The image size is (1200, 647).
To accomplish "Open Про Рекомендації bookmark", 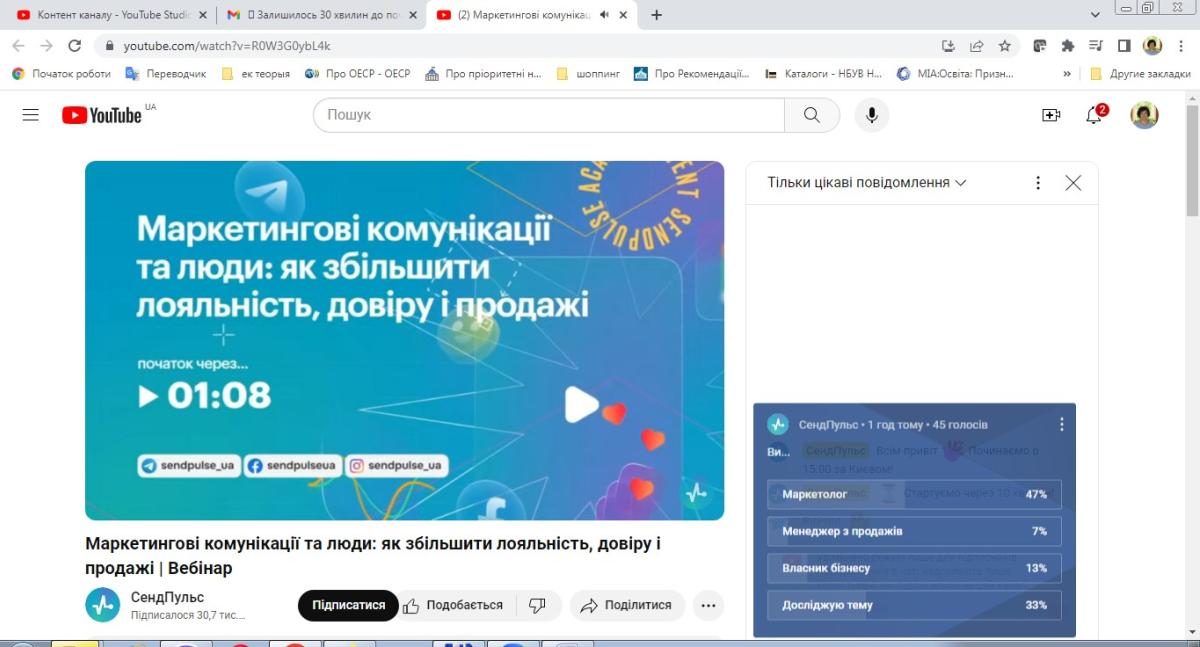I will click(x=692, y=73).
